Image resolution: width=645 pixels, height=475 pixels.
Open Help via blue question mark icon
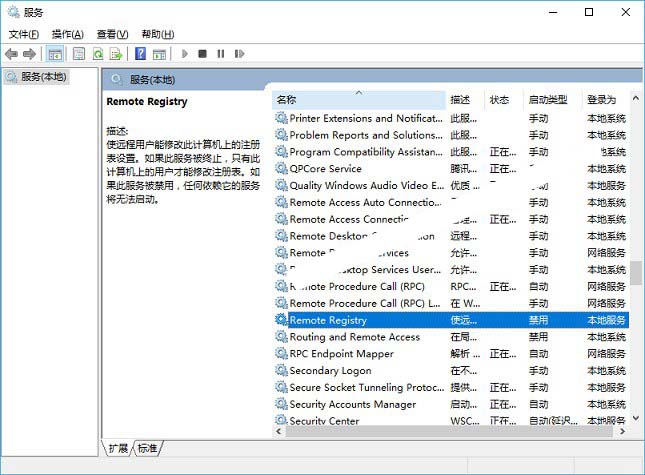[141, 54]
